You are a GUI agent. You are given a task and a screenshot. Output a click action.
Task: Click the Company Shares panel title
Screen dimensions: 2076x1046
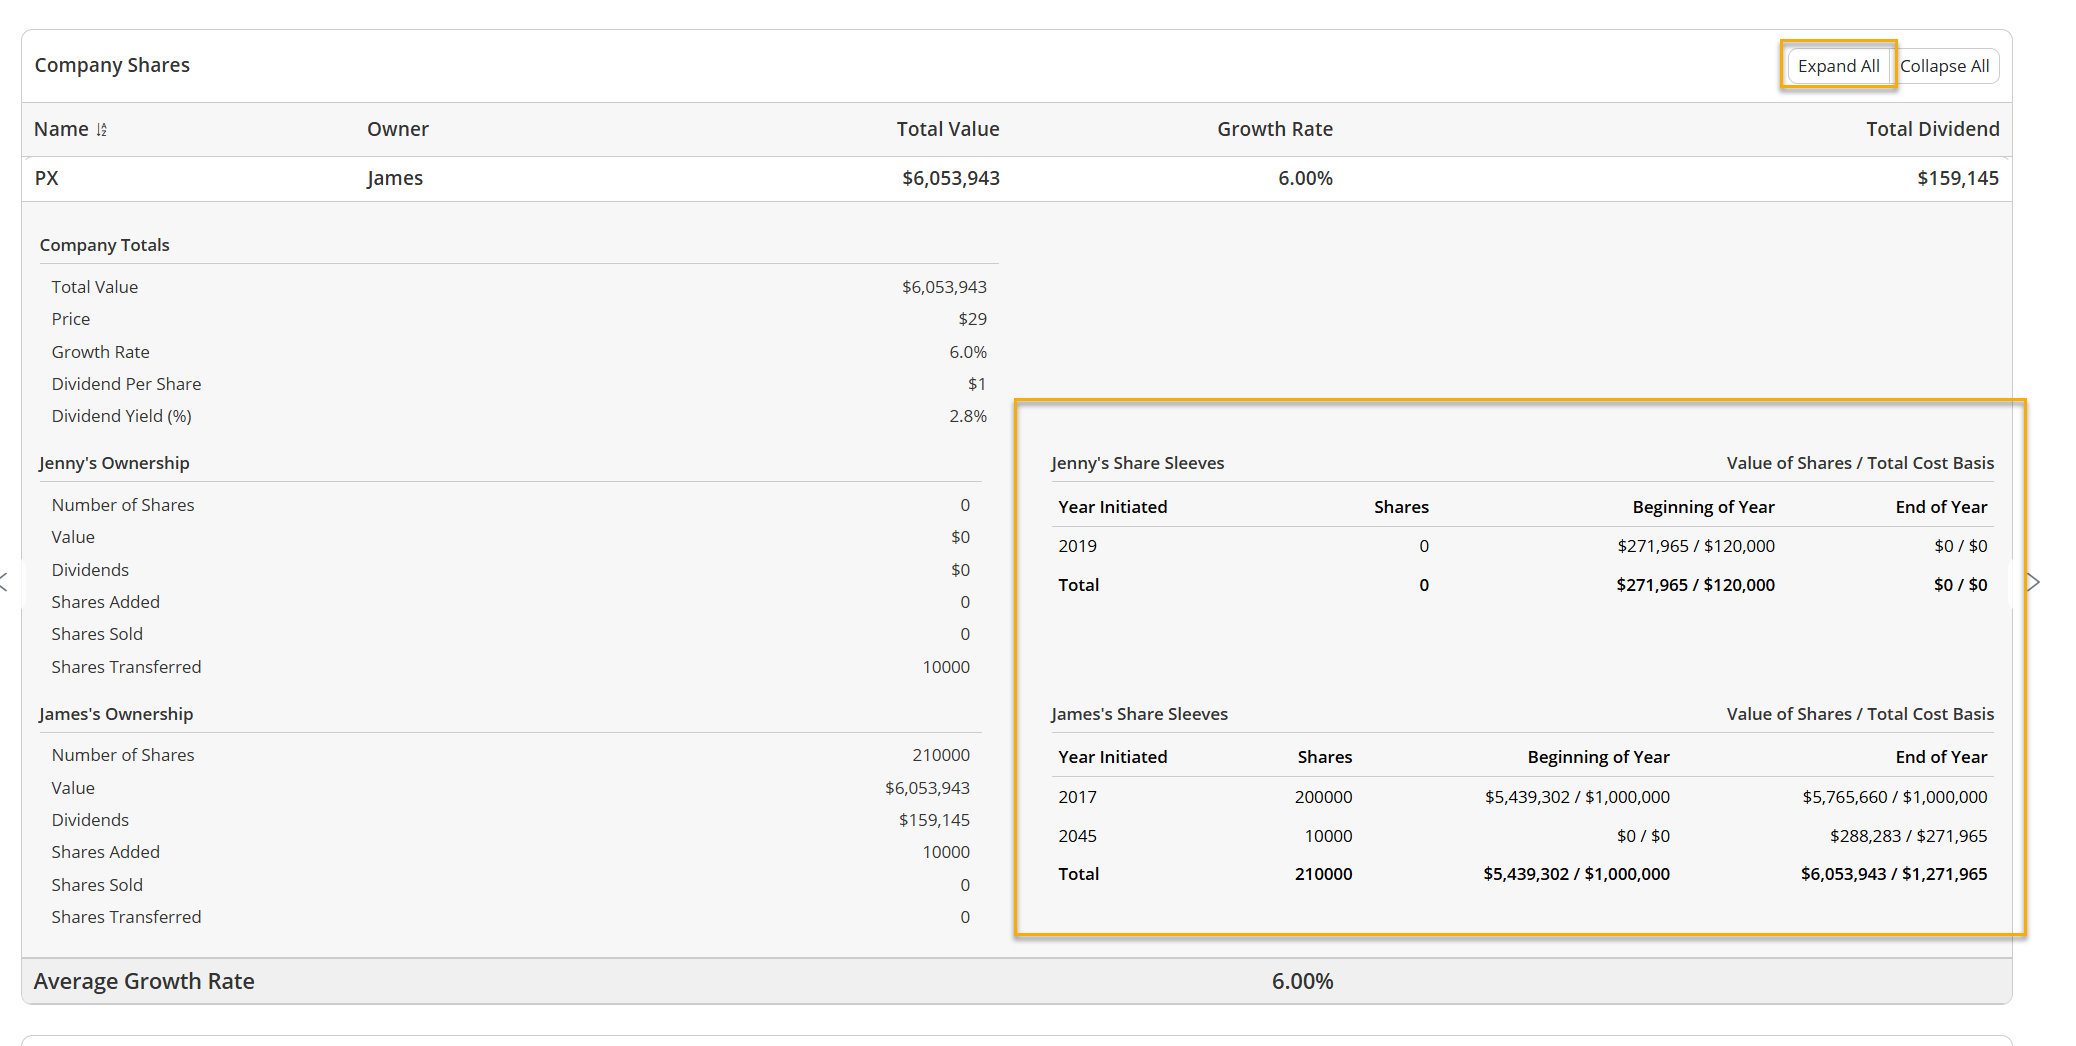click(x=112, y=65)
